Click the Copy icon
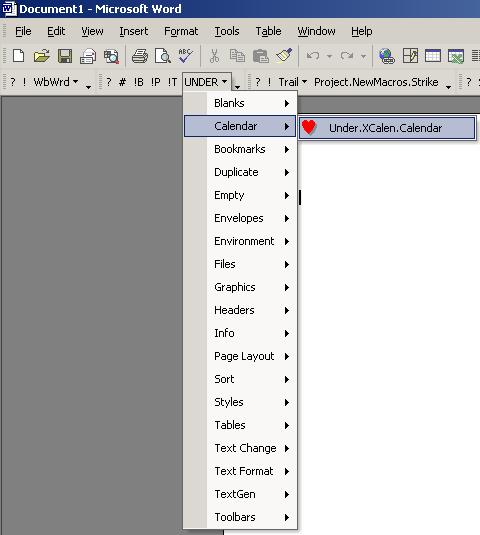 [x=237, y=56]
